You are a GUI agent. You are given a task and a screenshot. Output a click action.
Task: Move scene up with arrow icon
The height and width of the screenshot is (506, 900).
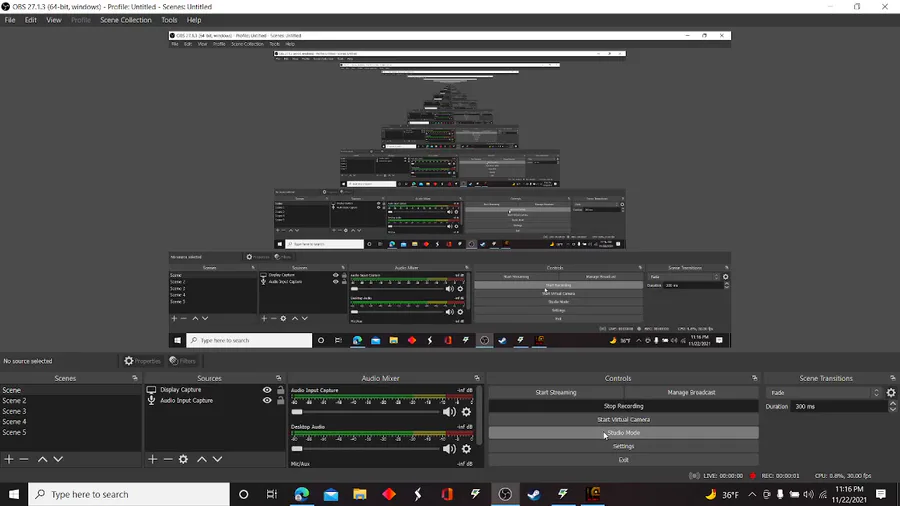click(x=42, y=459)
